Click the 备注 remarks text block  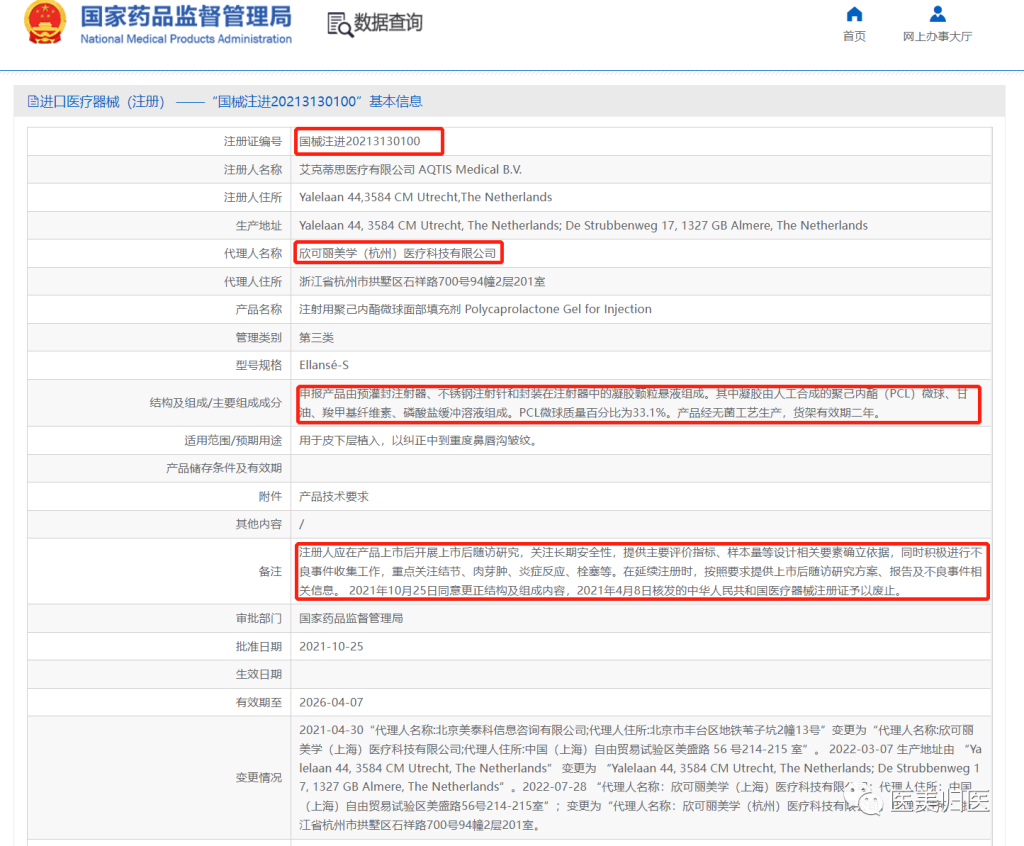click(641, 572)
